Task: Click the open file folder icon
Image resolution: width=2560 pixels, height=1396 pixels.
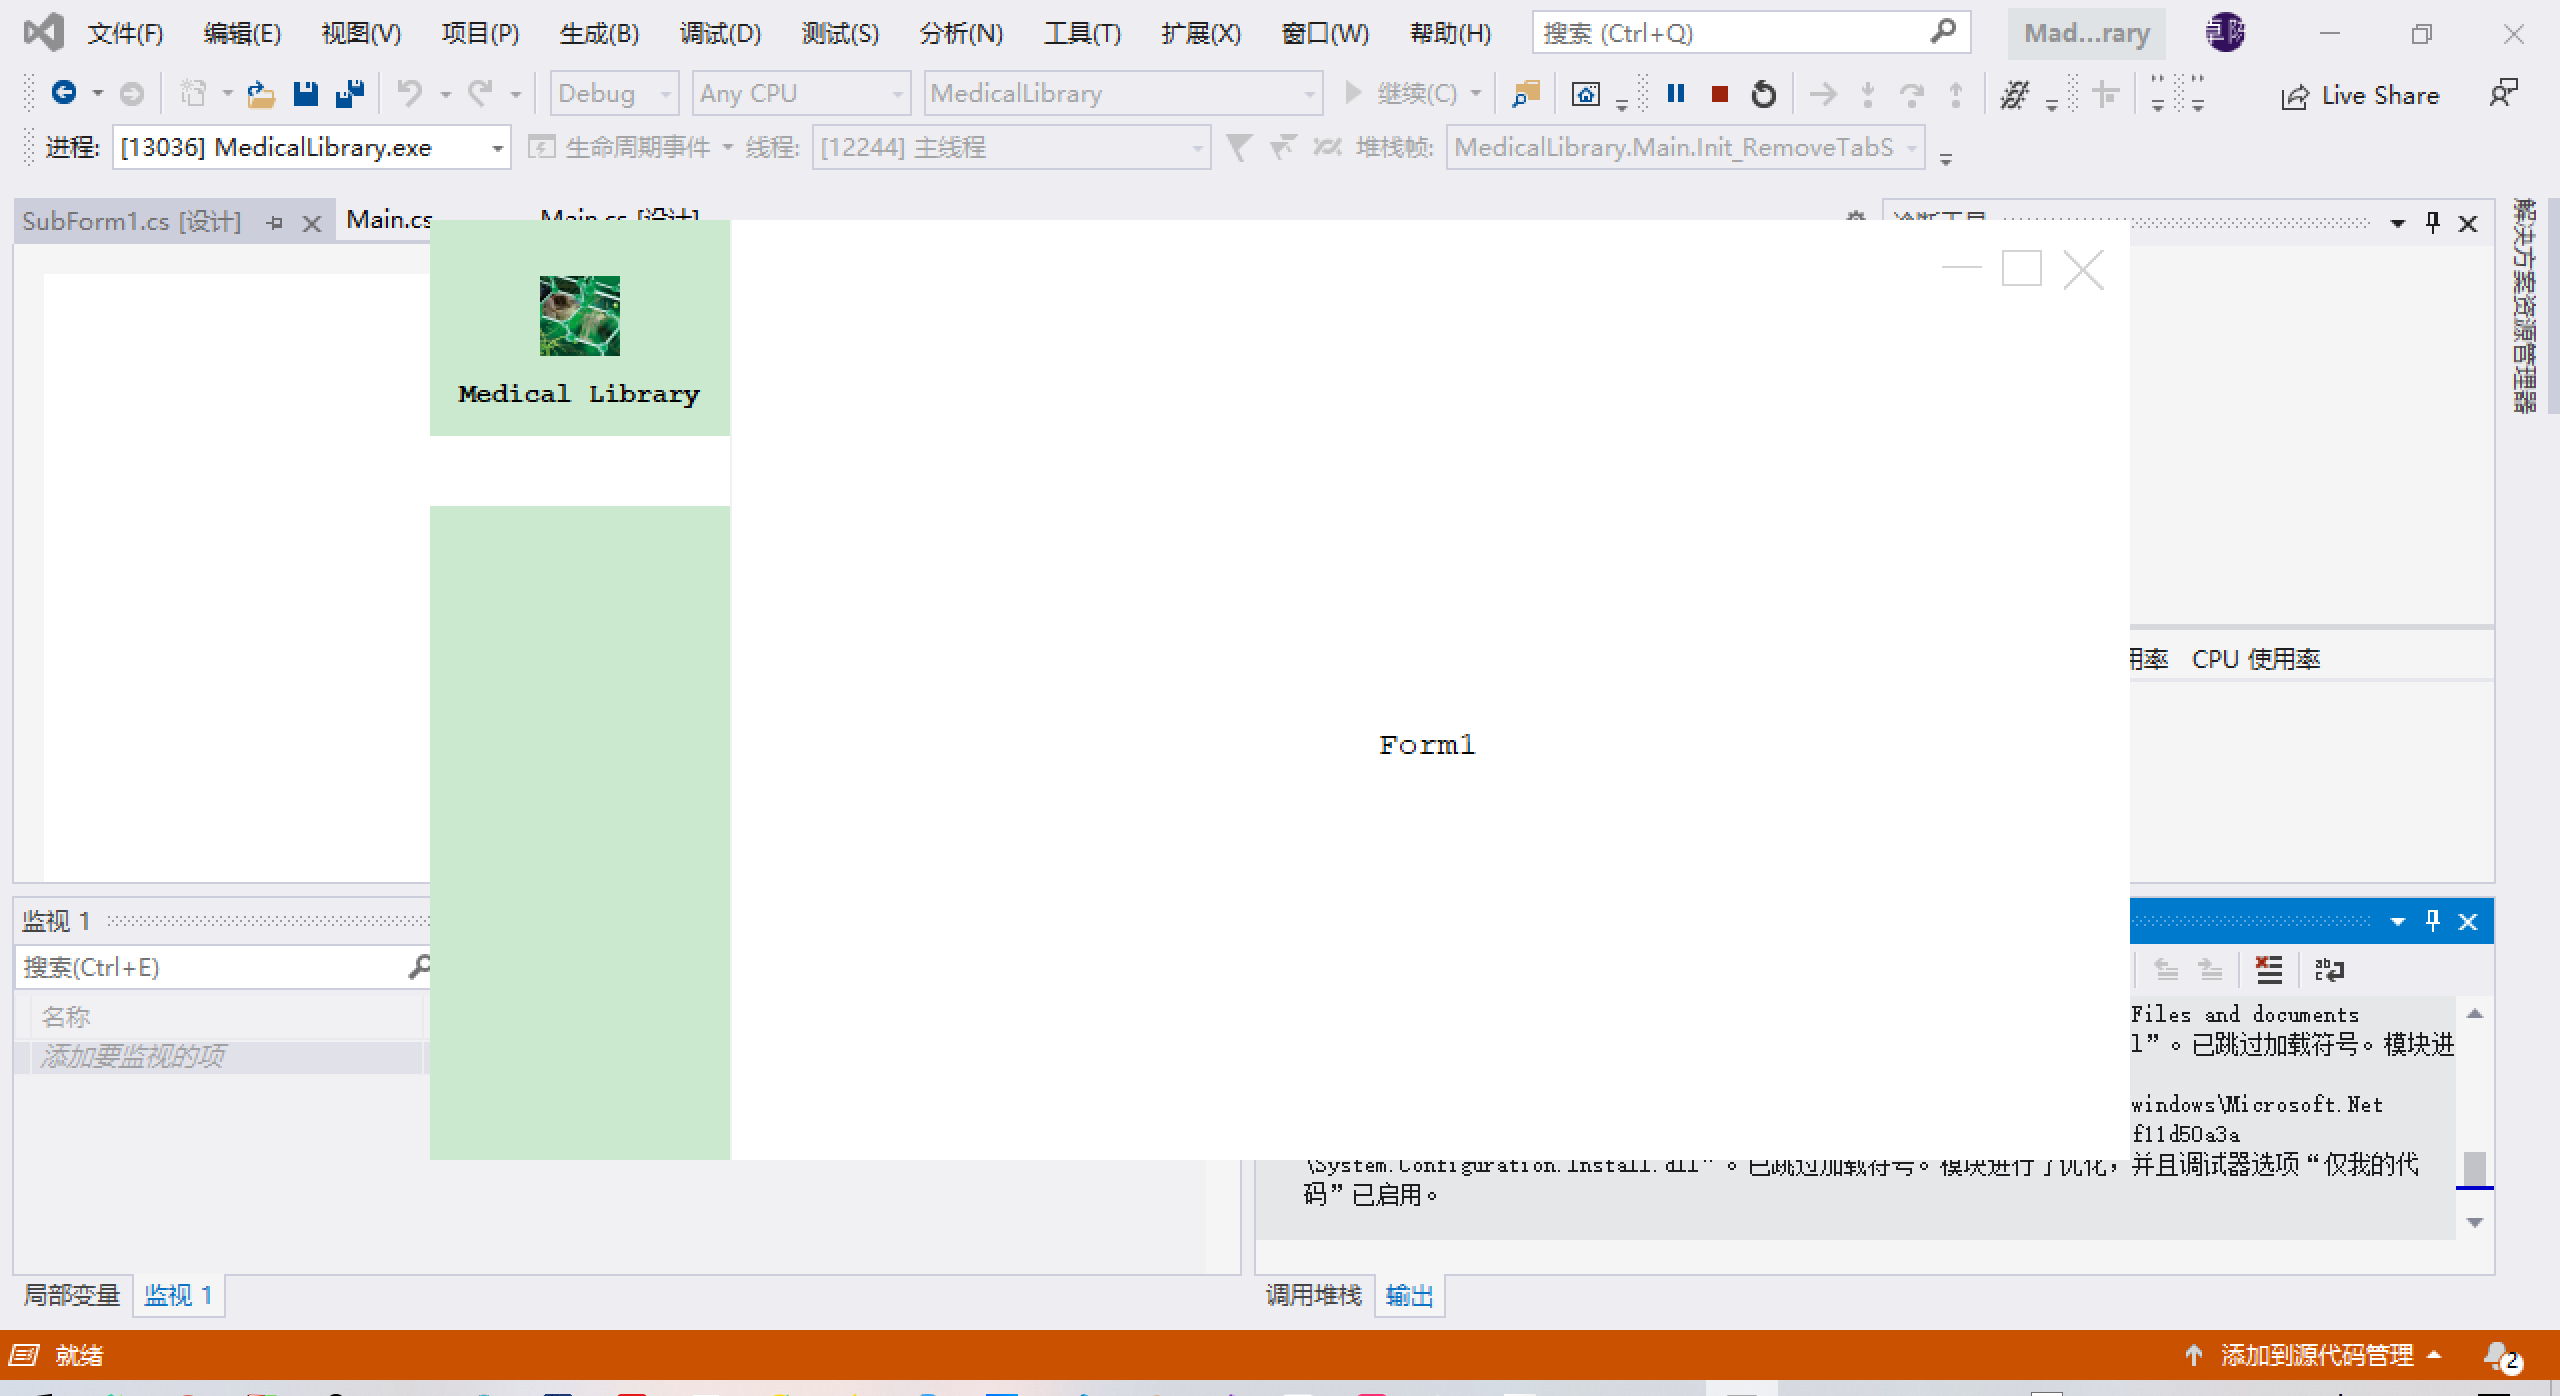Action: pyautogui.click(x=260, y=94)
